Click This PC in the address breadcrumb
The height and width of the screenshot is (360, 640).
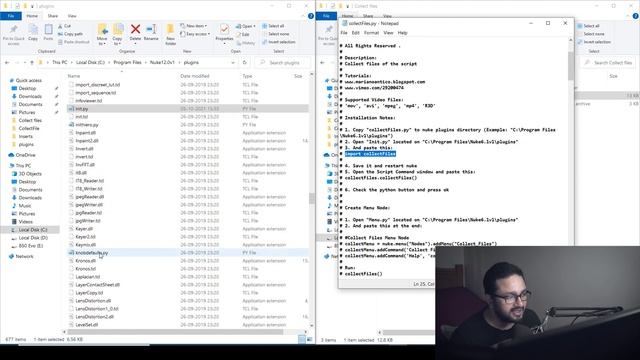(60, 62)
